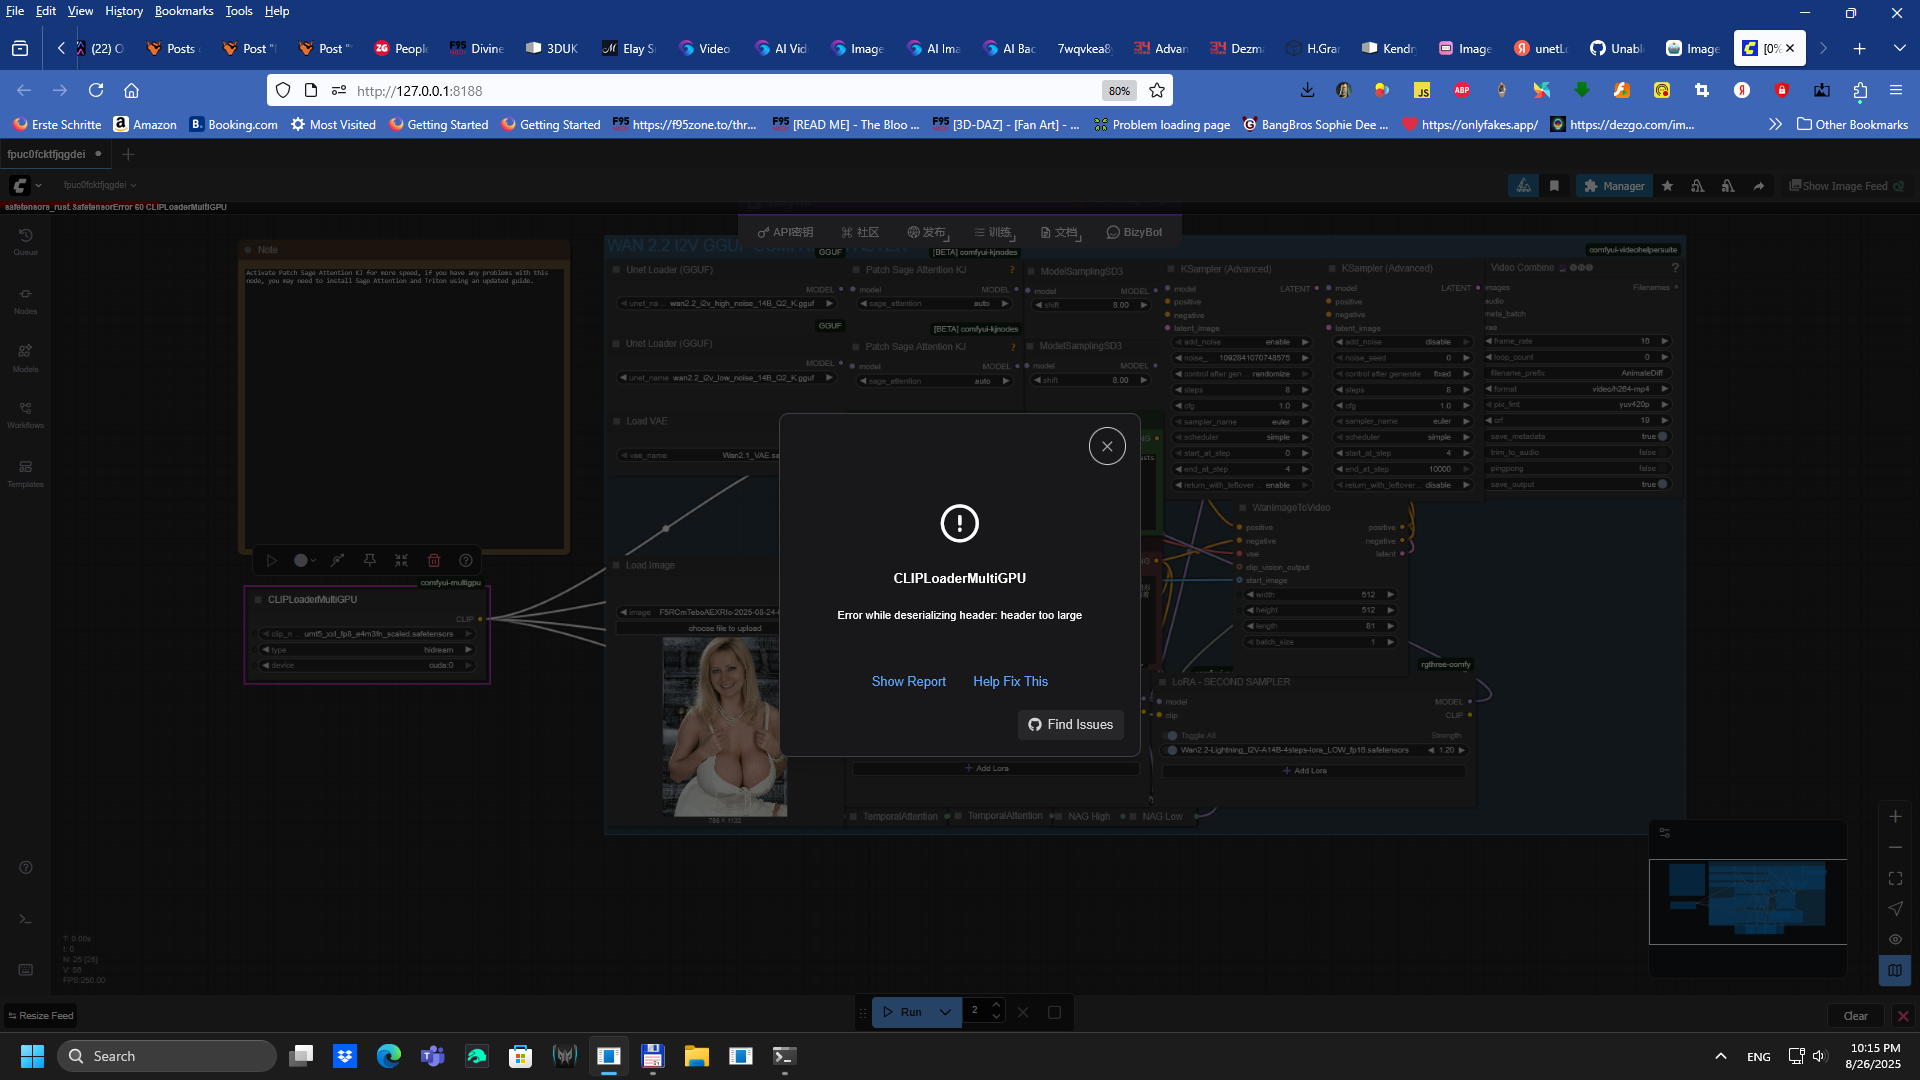1920x1080 pixels.
Task: Open the Bookmarks menu
Action: pyautogui.click(x=183, y=11)
